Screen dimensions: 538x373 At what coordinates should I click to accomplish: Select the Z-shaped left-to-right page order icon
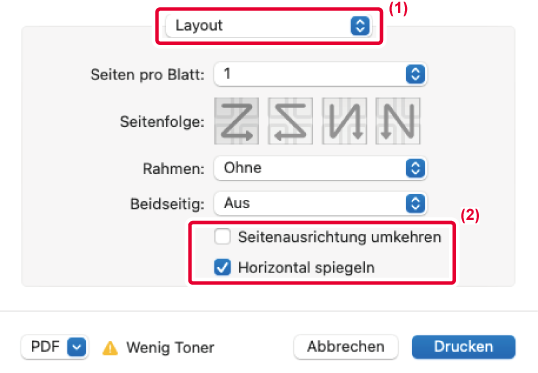click(x=237, y=121)
